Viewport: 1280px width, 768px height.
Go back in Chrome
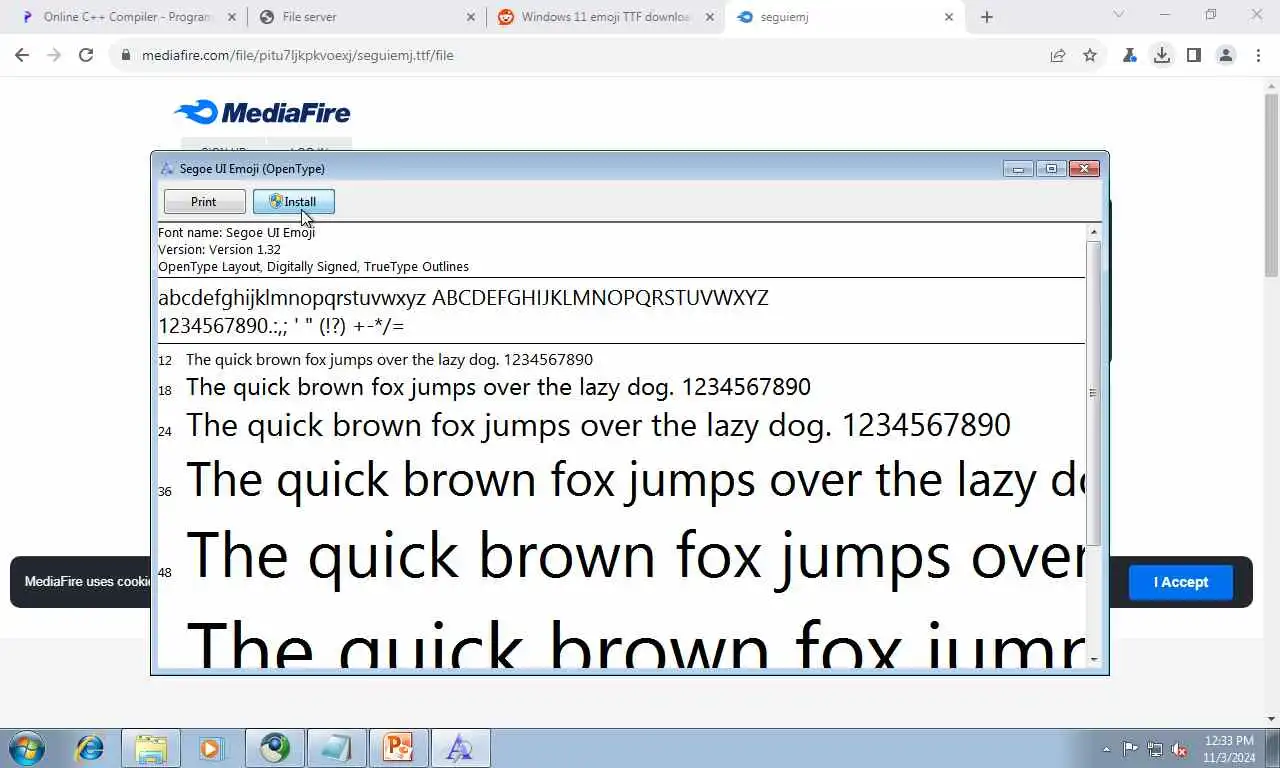pyautogui.click(x=22, y=55)
